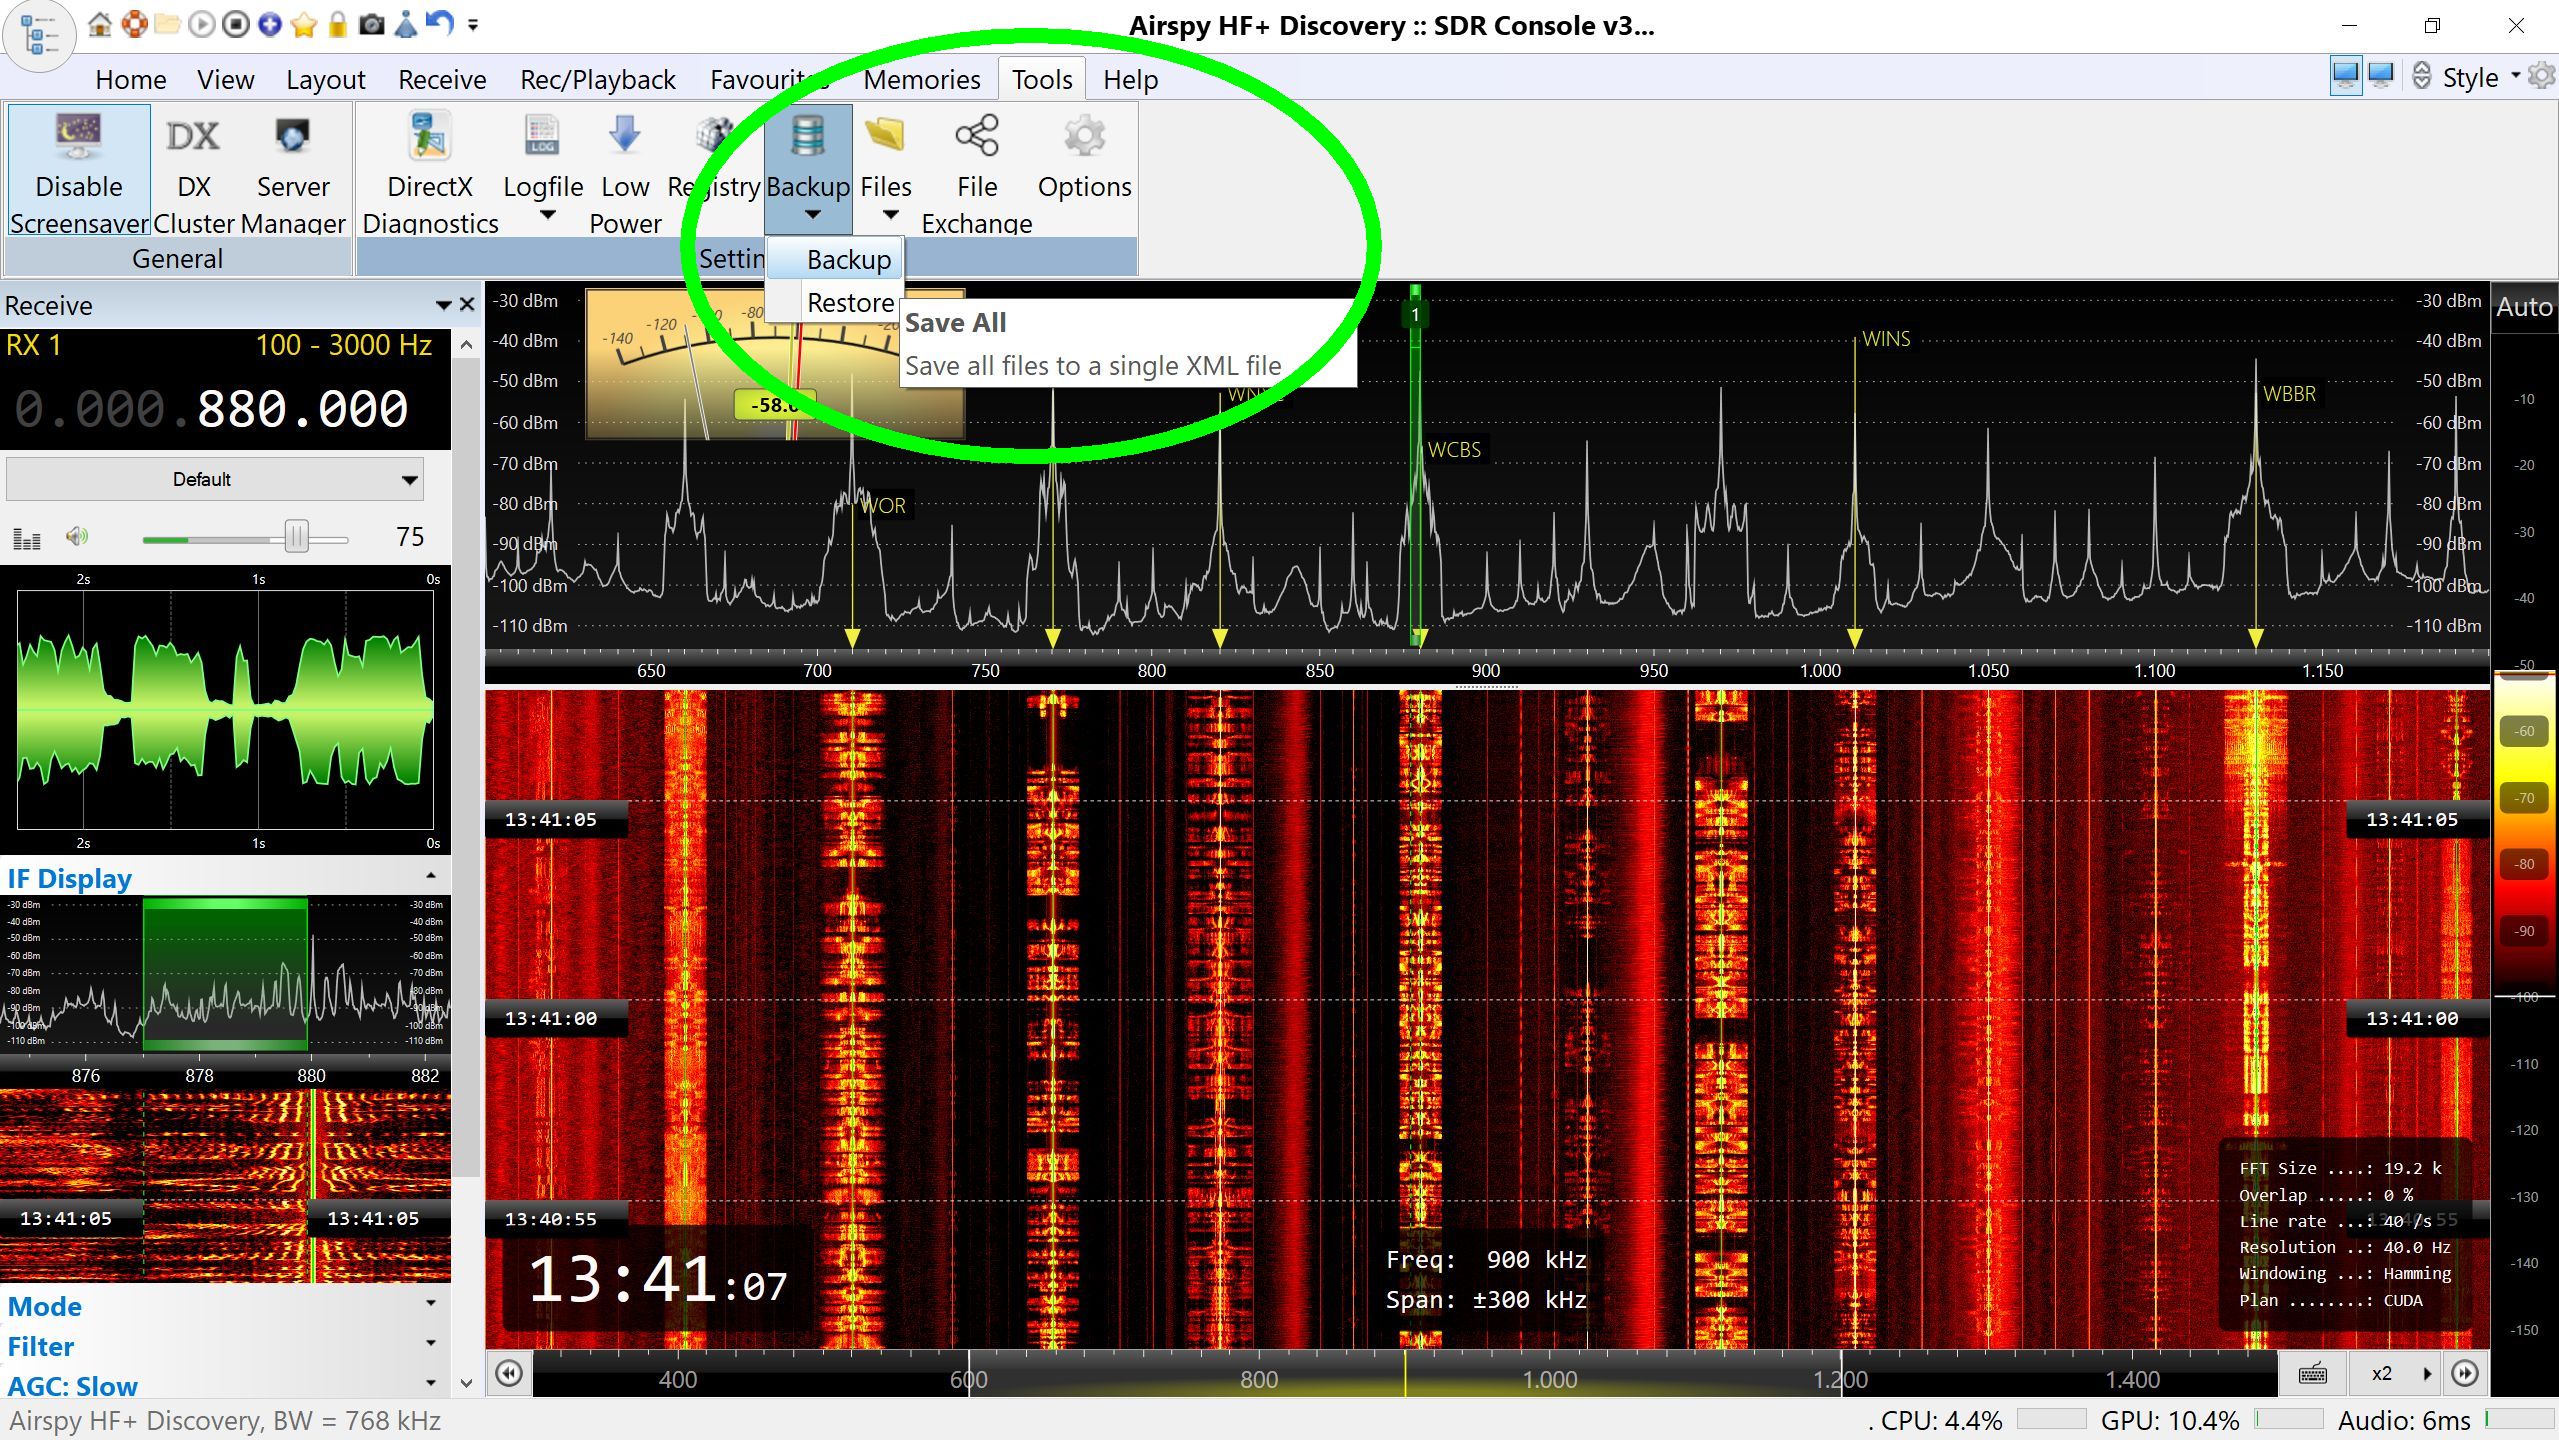Launch Server Manager from ribbon
The width and height of the screenshot is (2559, 1440).
pyautogui.click(x=292, y=137)
